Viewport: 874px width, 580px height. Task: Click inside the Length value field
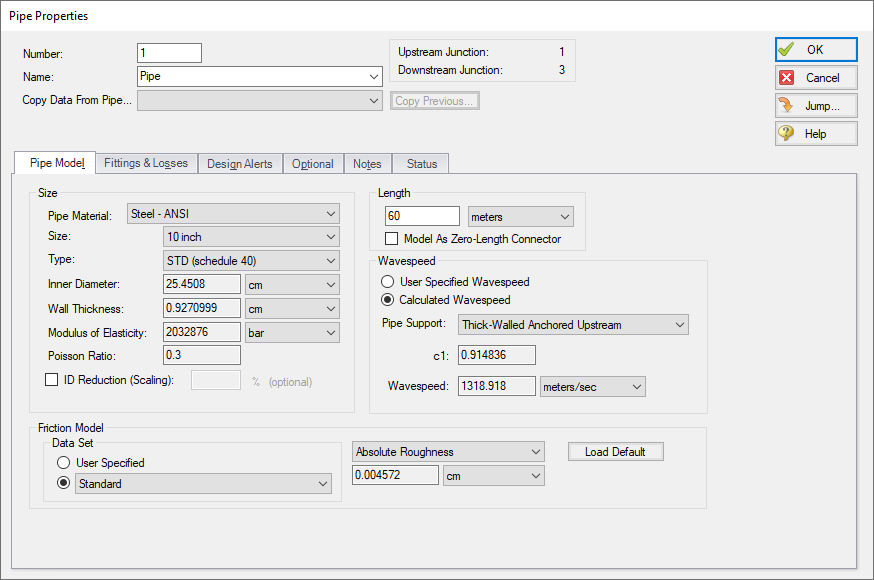pyautogui.click(x=421, y=217)
